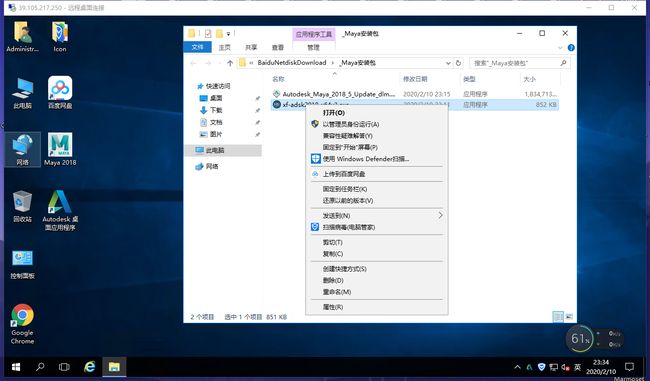This screenshot has height=381, width=650.
Task: Open the Maya 2018 desktop shortcut
Action: pos(60,149)
